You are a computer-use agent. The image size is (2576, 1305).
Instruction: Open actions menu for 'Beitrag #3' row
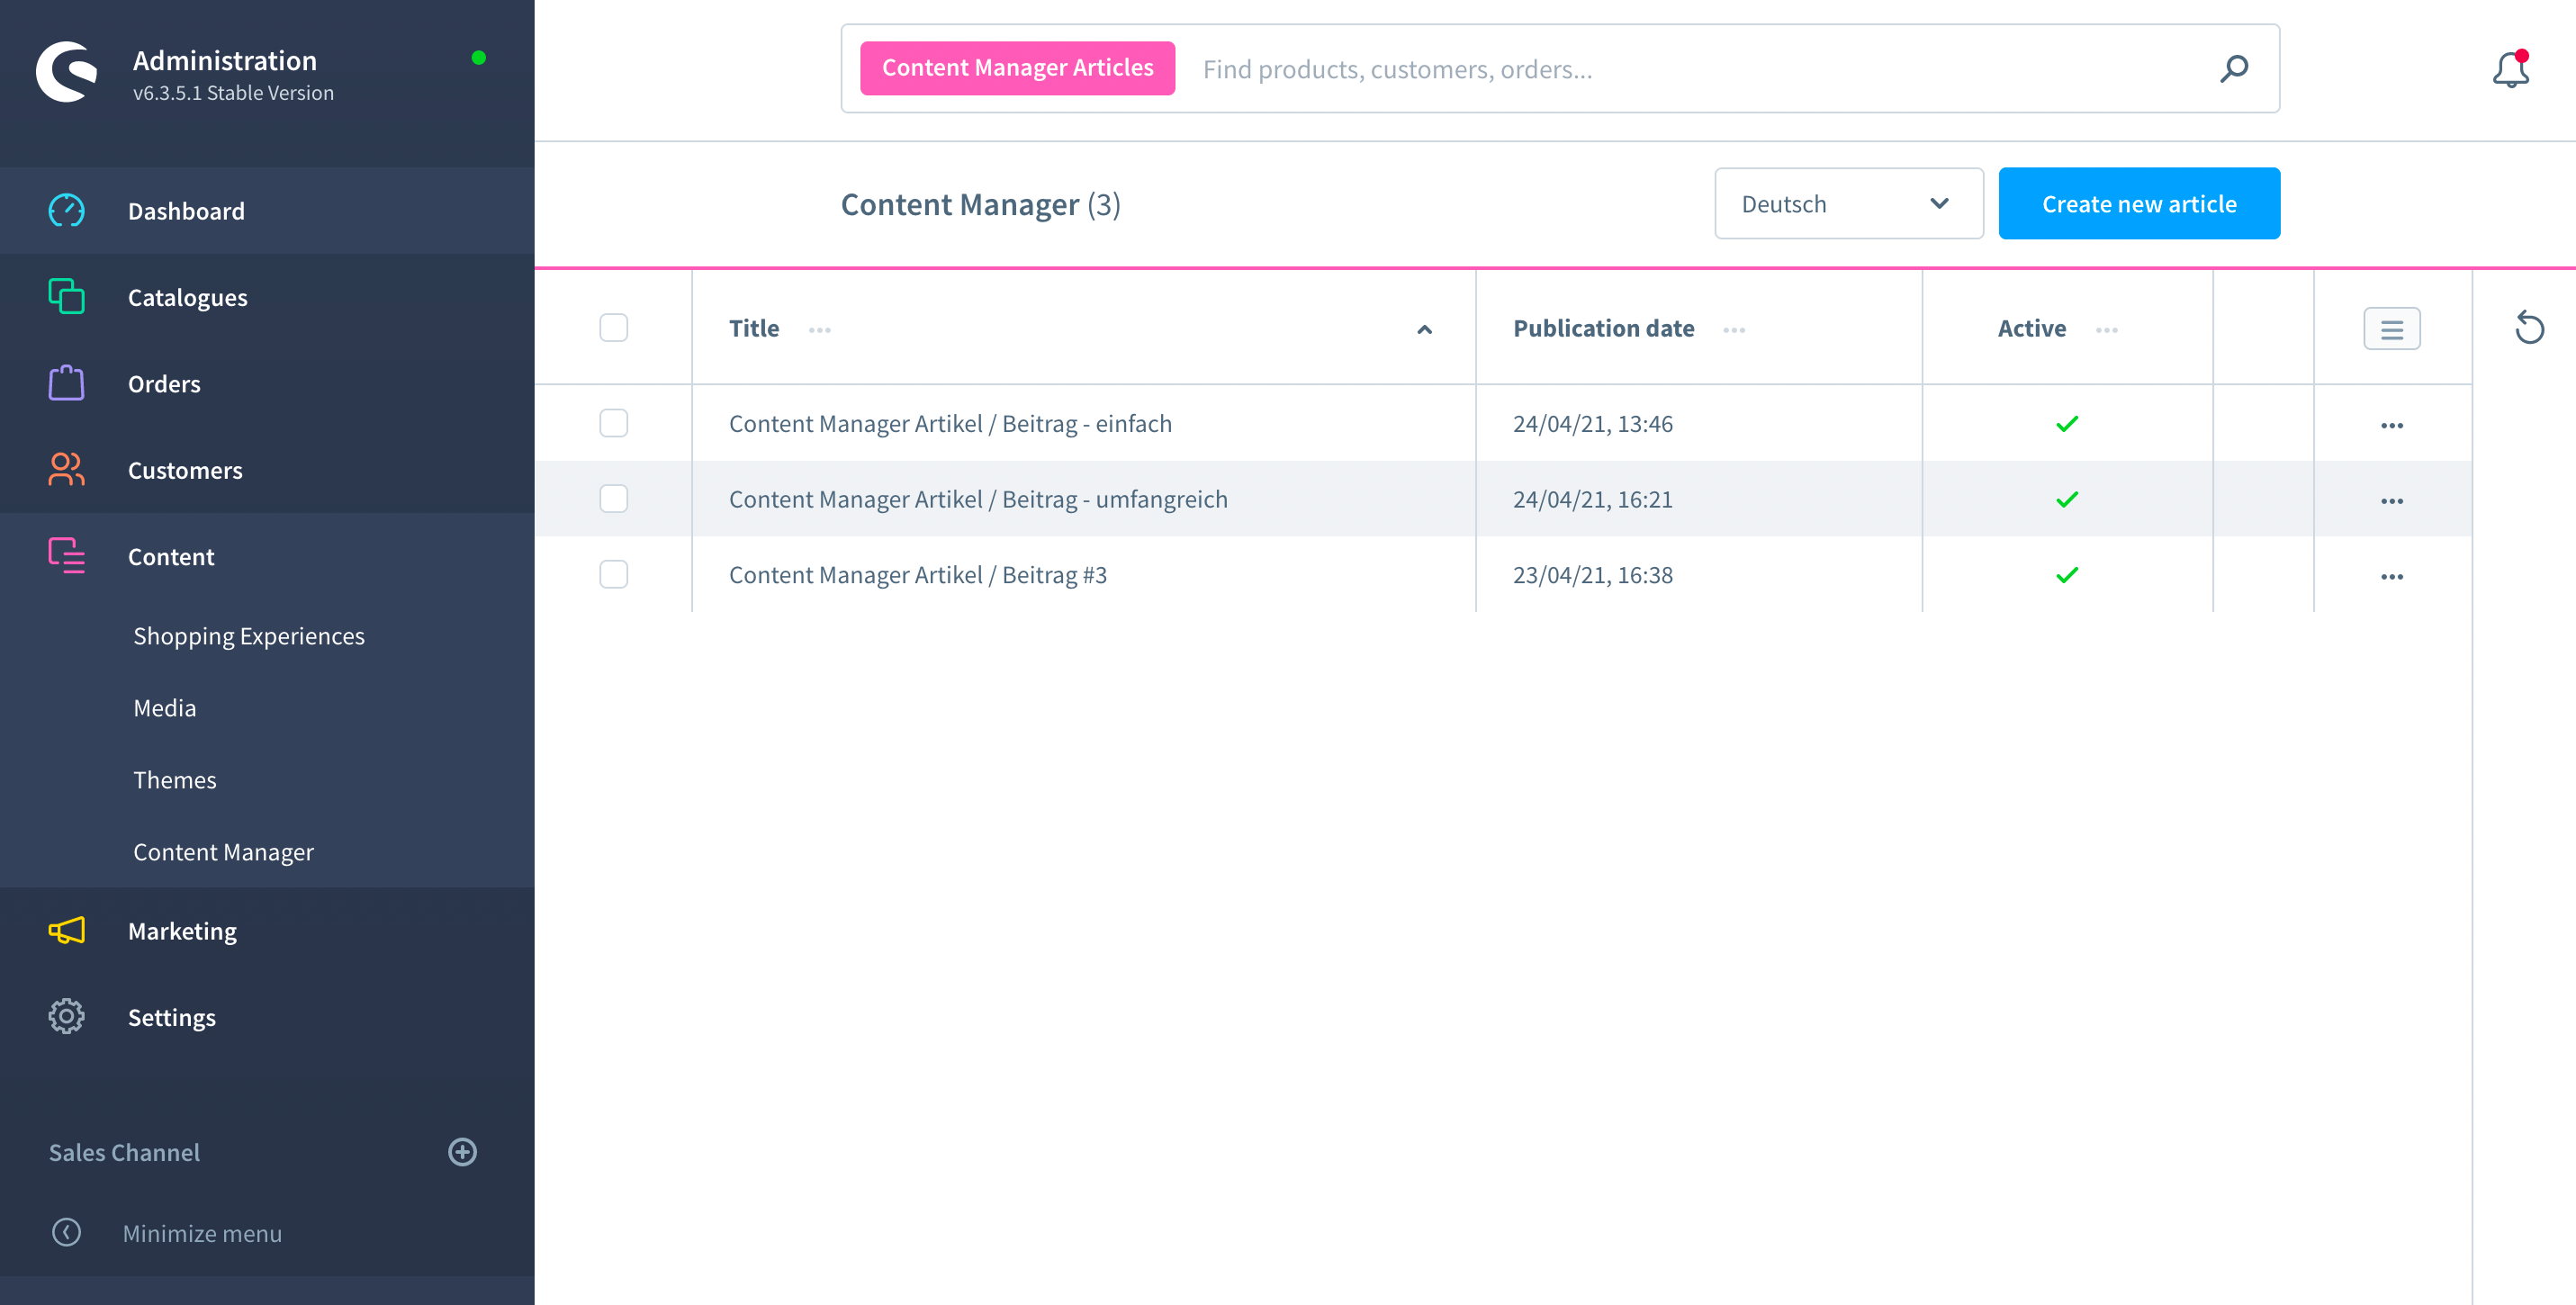tap(2391, 576)
